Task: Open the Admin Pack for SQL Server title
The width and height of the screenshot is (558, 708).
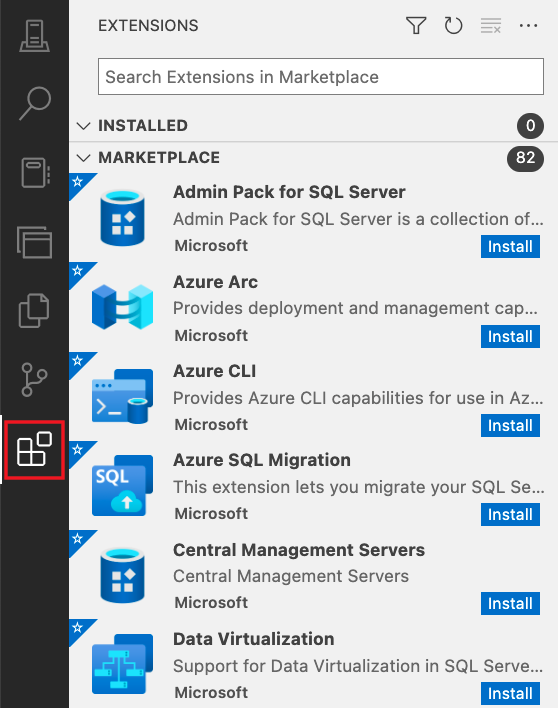Action: [289, 192]
